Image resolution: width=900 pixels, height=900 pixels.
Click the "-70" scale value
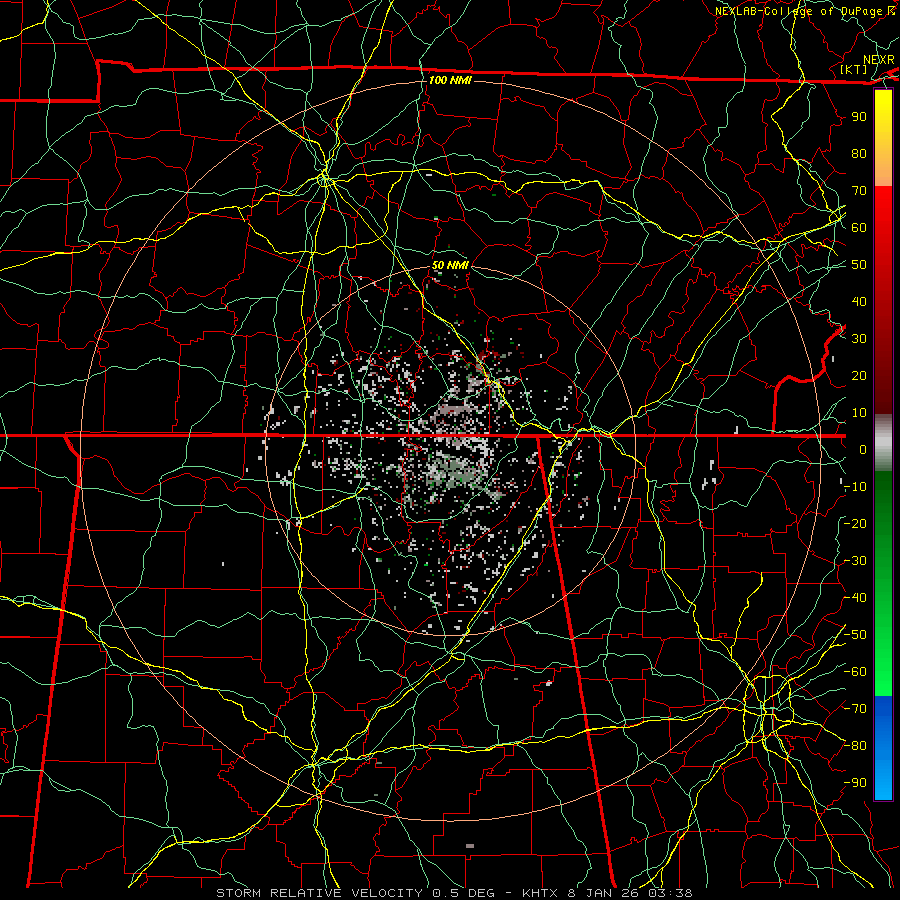pyautogui.click(x=855, y=709)
